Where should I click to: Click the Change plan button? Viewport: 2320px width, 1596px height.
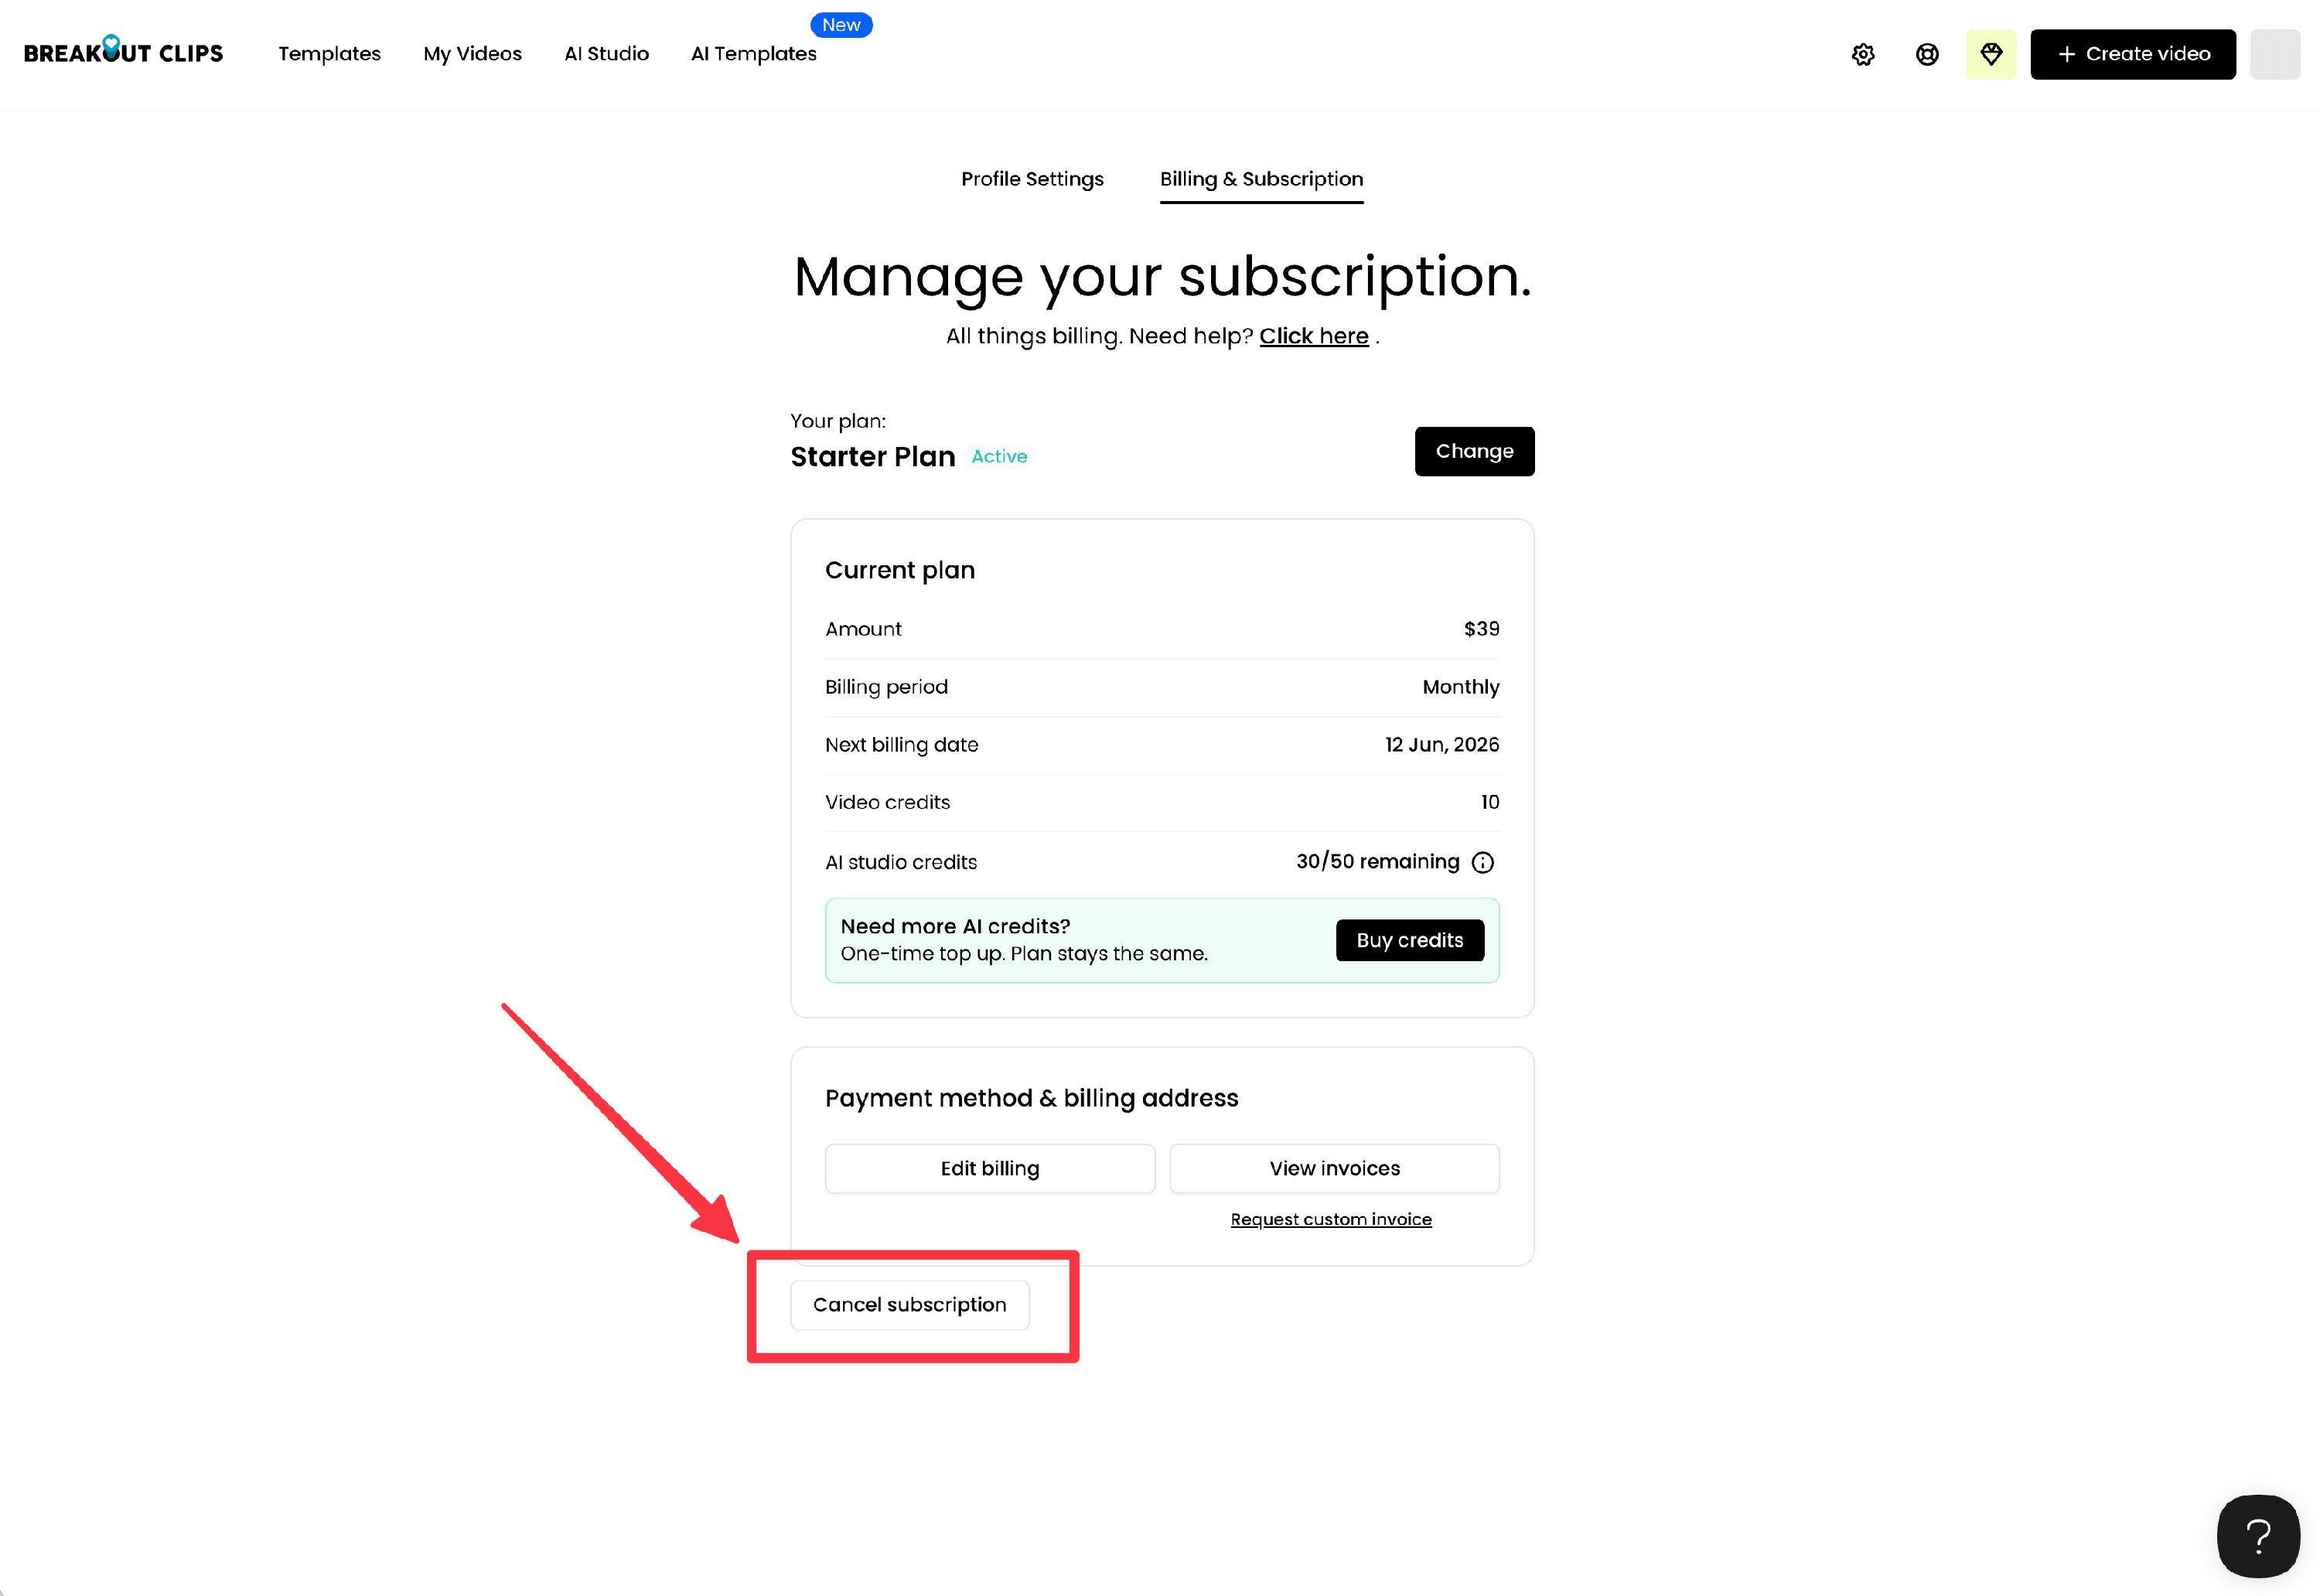point(1474,451)
